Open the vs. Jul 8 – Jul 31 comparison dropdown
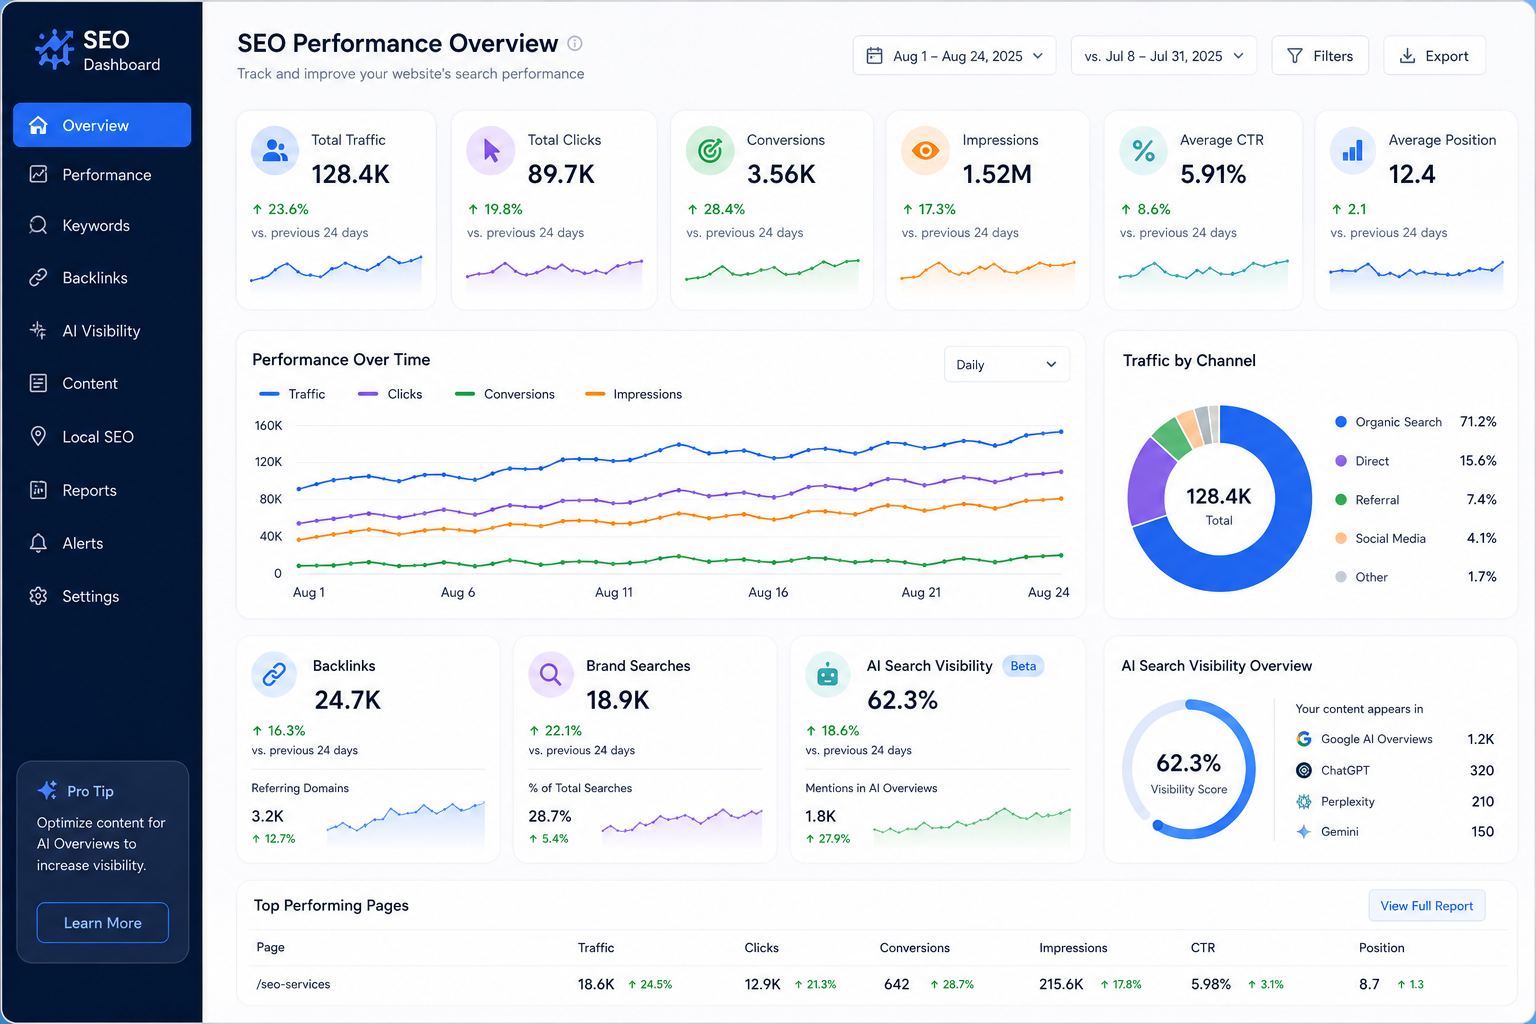Viewport: 1536px width, 1024px height. 1163,56
